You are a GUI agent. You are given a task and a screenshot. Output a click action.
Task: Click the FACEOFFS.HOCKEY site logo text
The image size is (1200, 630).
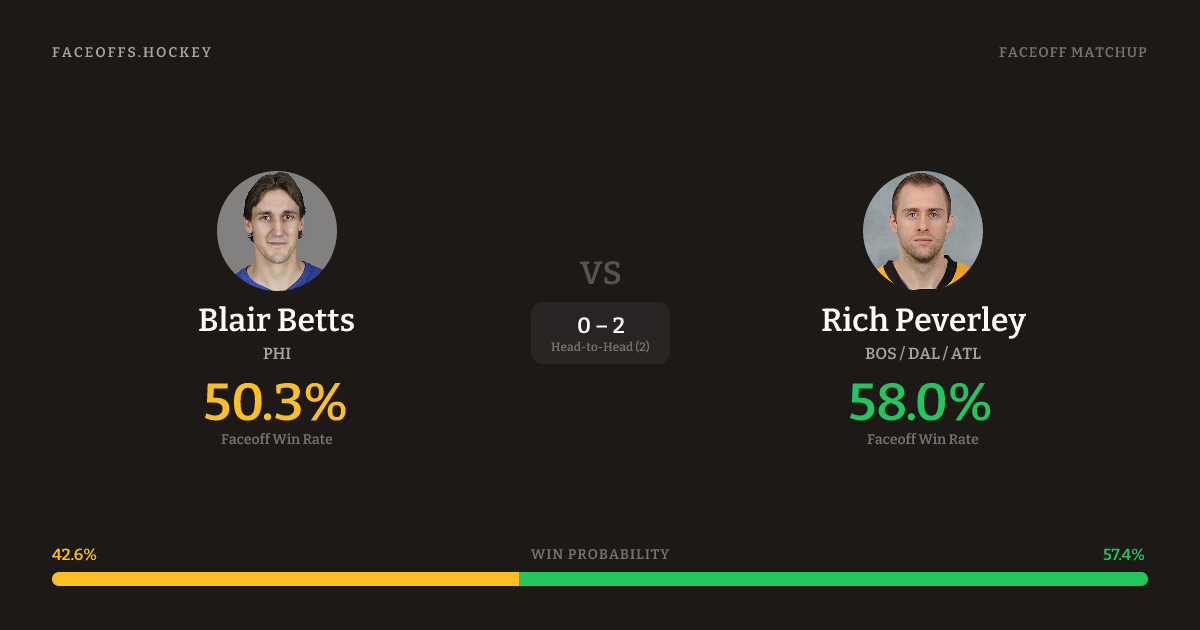click(132, 52)
